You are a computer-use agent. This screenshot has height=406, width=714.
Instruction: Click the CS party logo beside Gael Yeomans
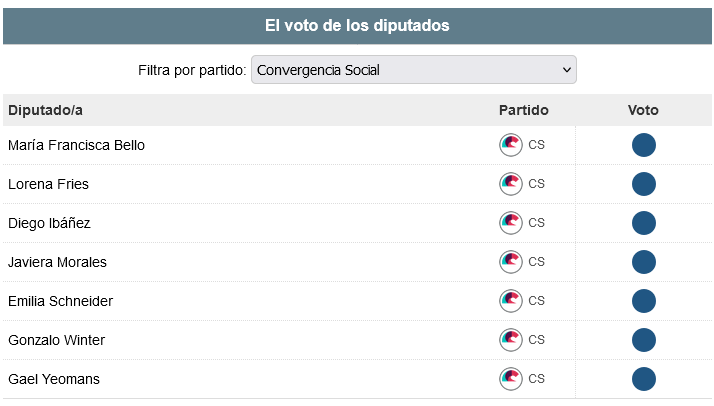tap(511, 379)
